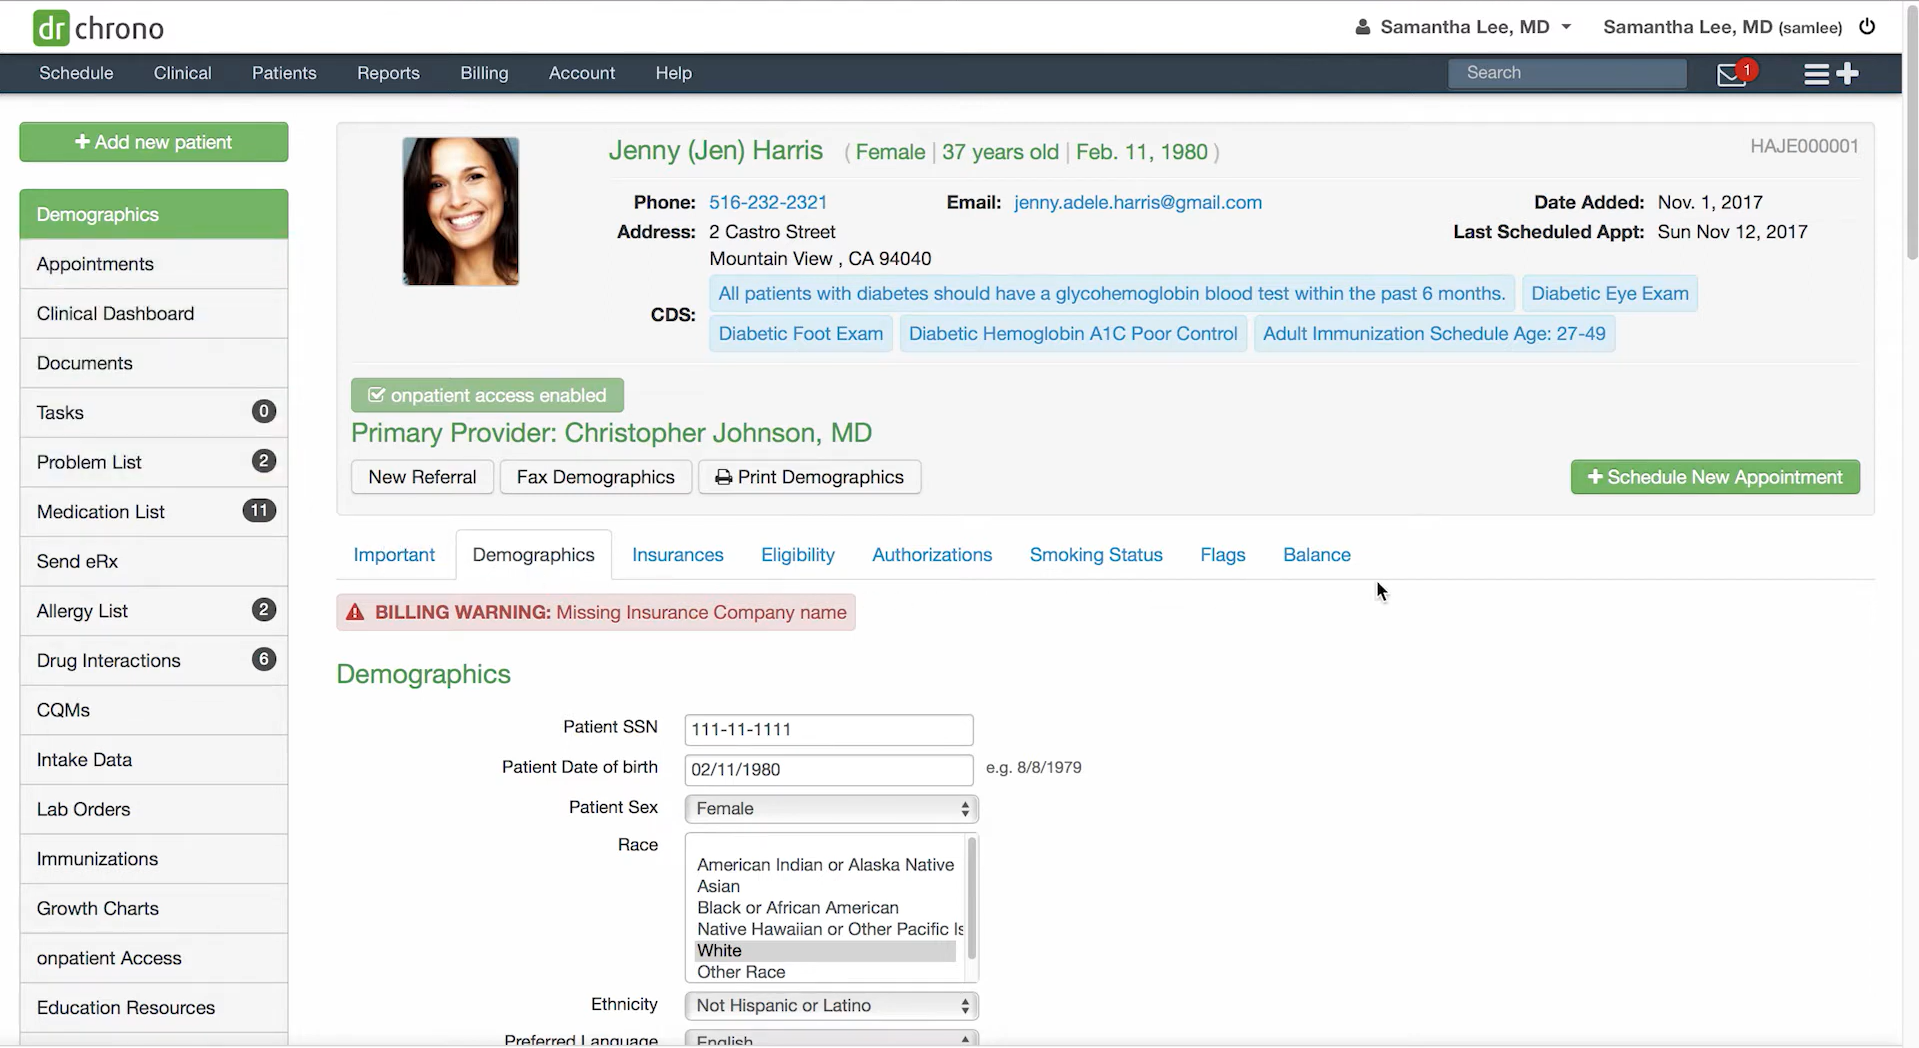Open the Samantha Lee, MD user dropdown
This screenshot has height=1048, width=1919.
click(x=1463, y=27)
